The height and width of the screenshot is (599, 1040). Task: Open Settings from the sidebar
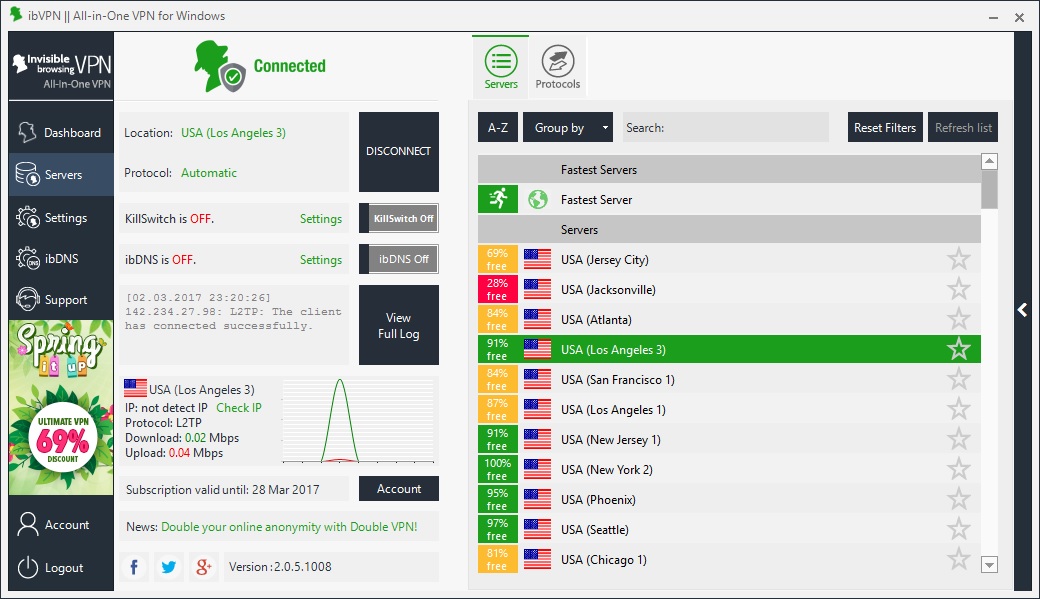[x=61, y=218]
